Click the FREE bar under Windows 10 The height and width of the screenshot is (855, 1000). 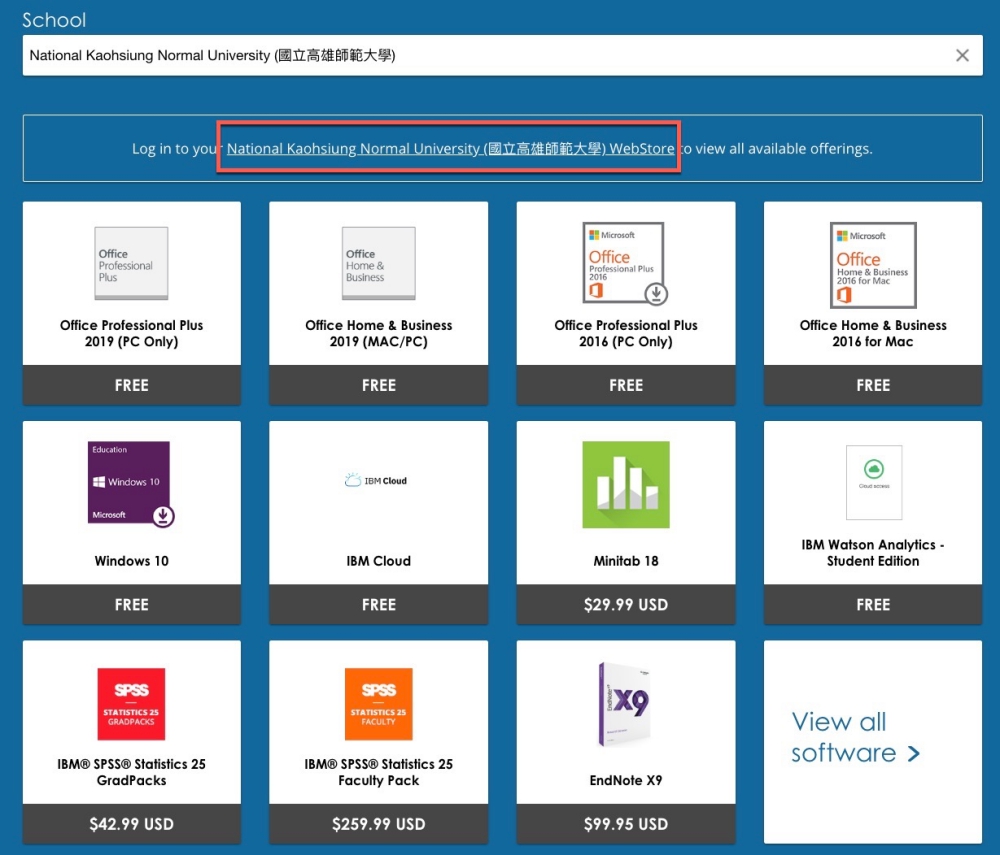click(131, 605)
